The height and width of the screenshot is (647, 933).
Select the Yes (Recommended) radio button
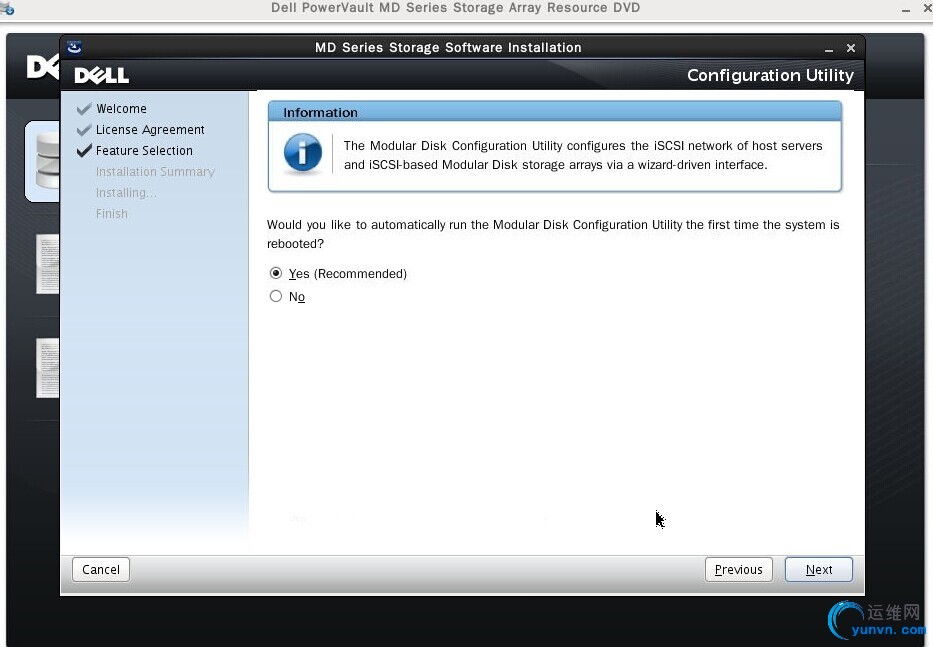click(x=275, y=273)
